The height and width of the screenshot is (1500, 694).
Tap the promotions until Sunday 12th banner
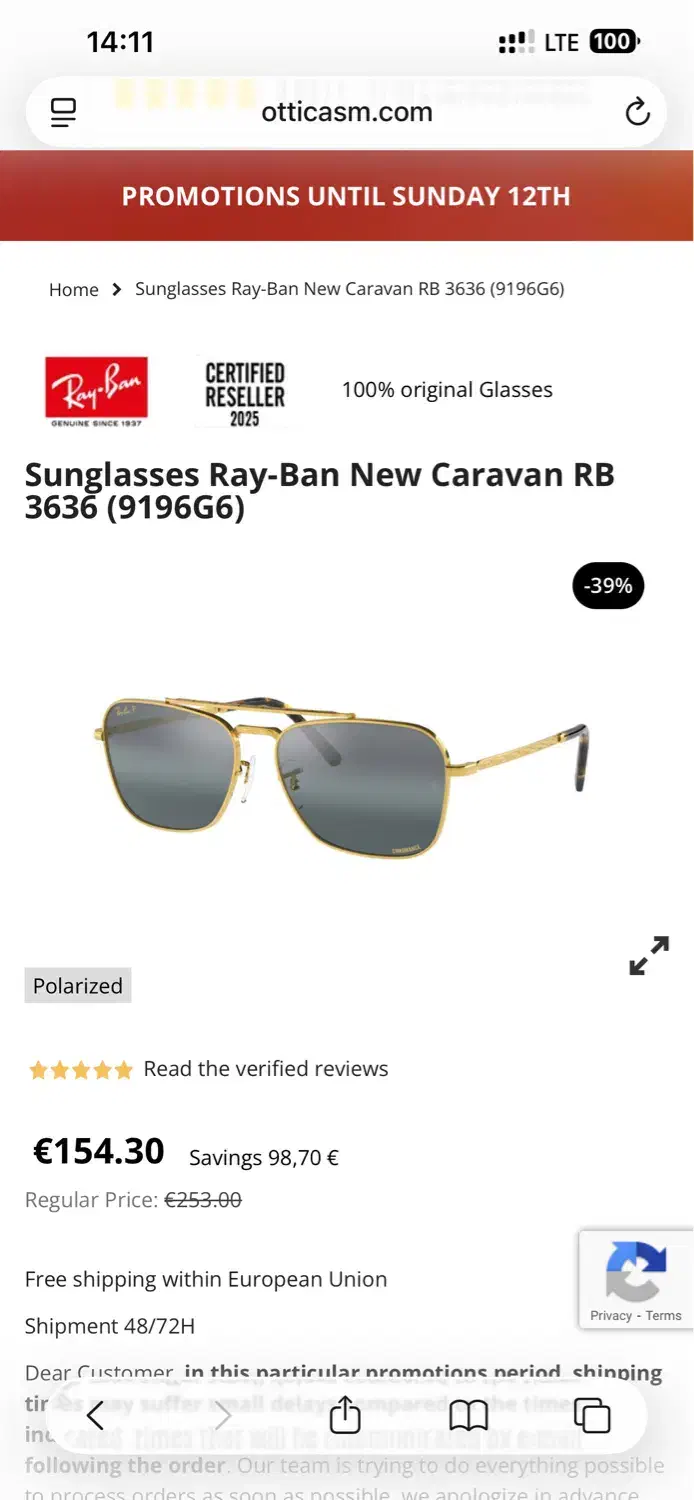pos(347,196)
